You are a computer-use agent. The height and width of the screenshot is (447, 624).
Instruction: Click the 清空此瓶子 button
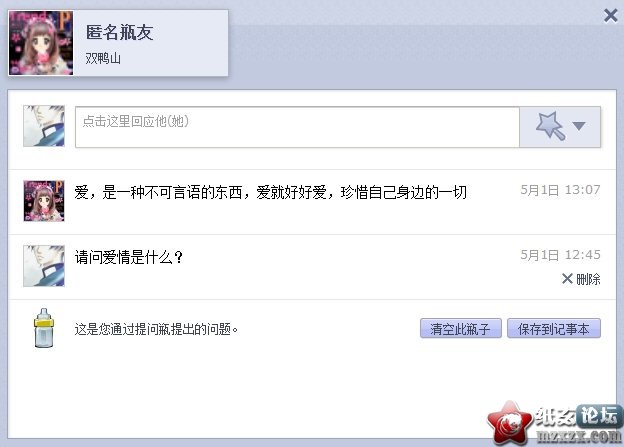click(460, 329)
